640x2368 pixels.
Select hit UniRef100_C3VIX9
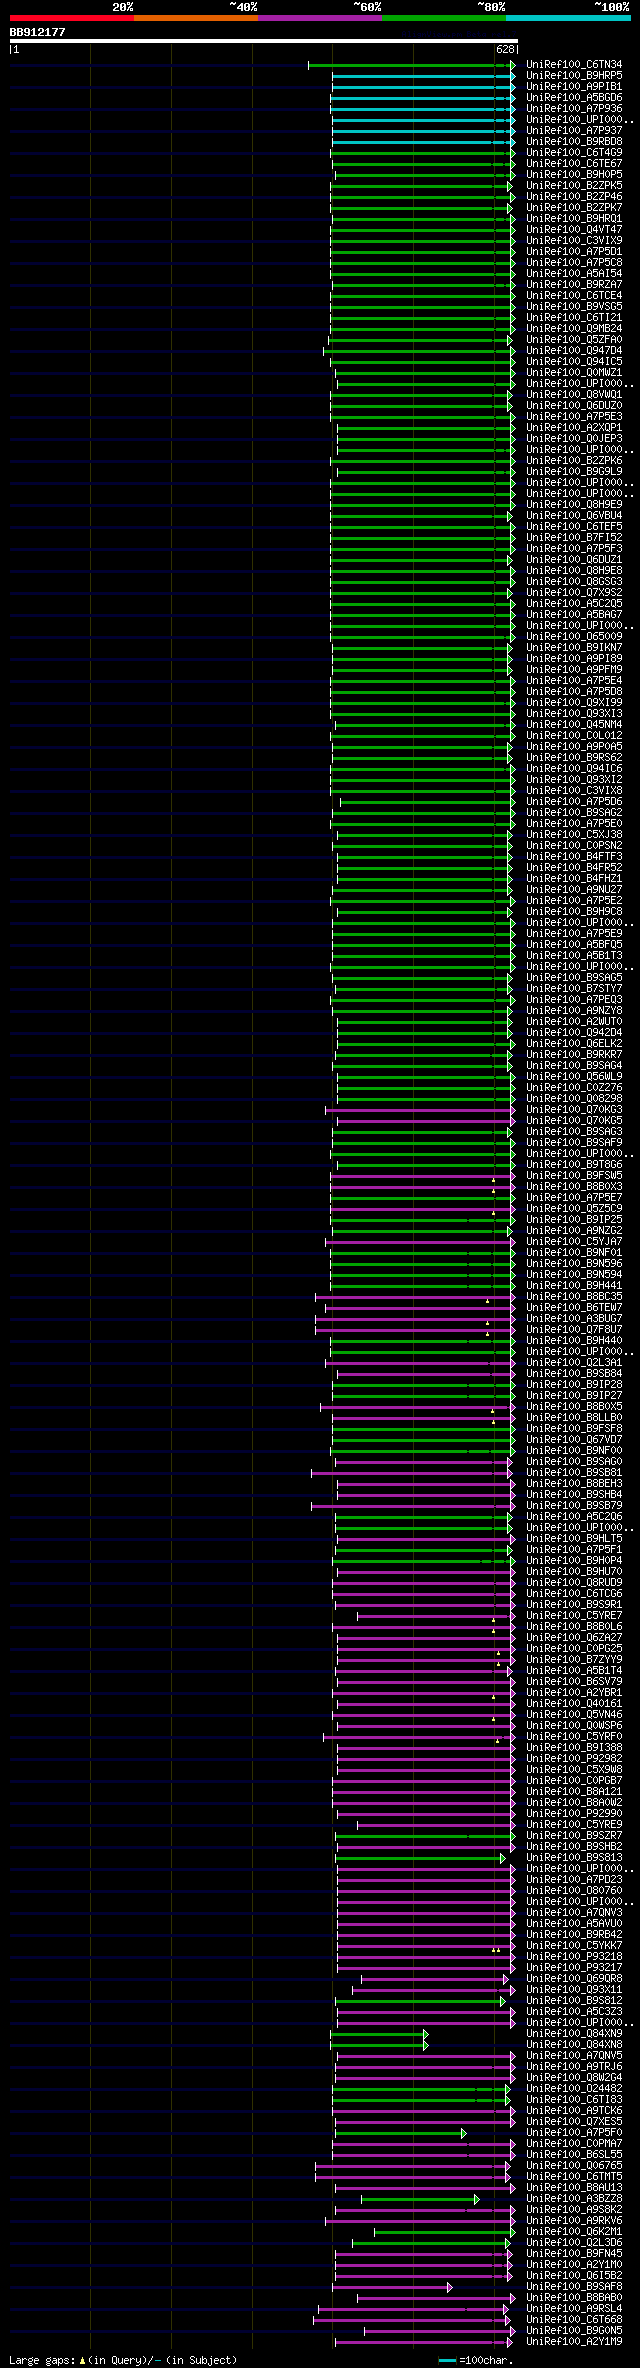pyautogui.click(x=574, y=241)
